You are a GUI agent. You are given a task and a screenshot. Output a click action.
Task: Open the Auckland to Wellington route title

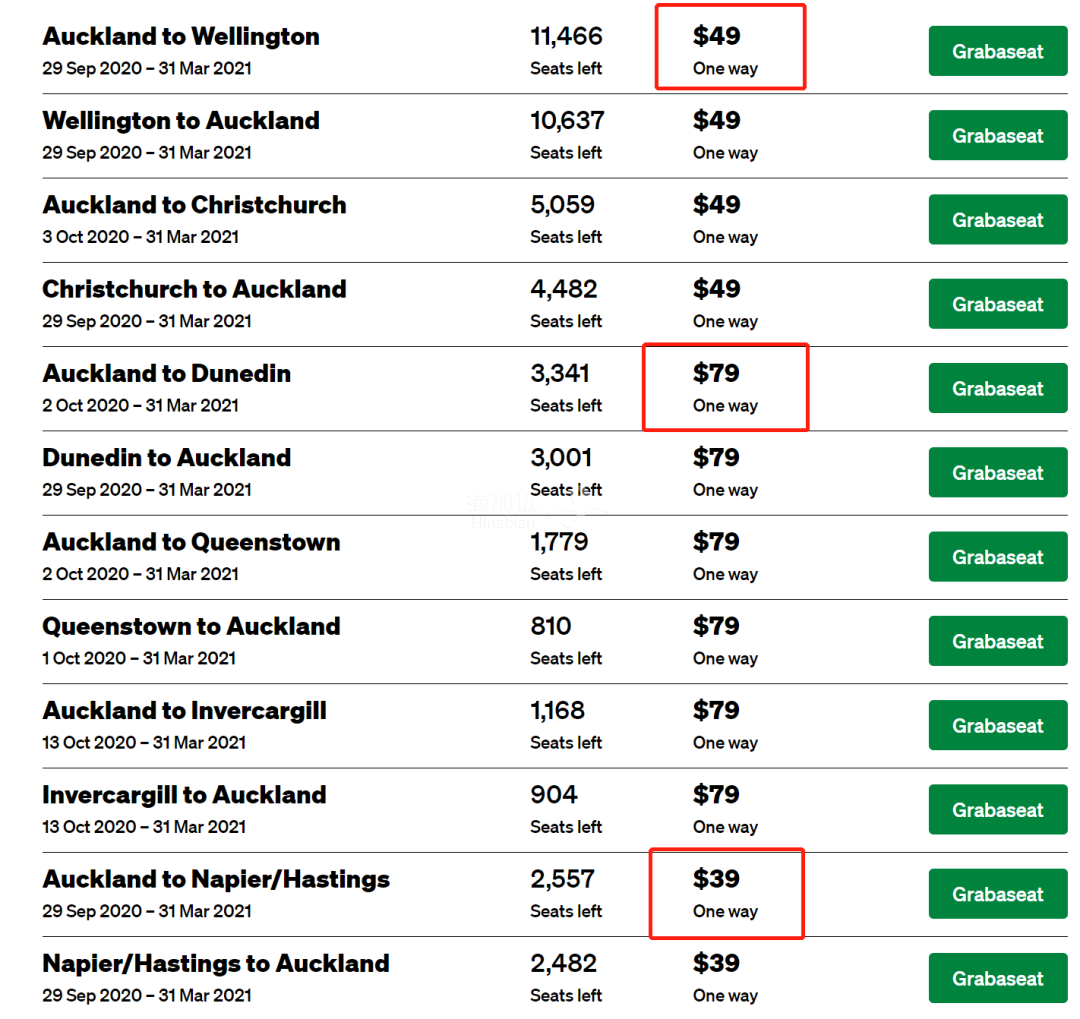(x=181, y=37)
